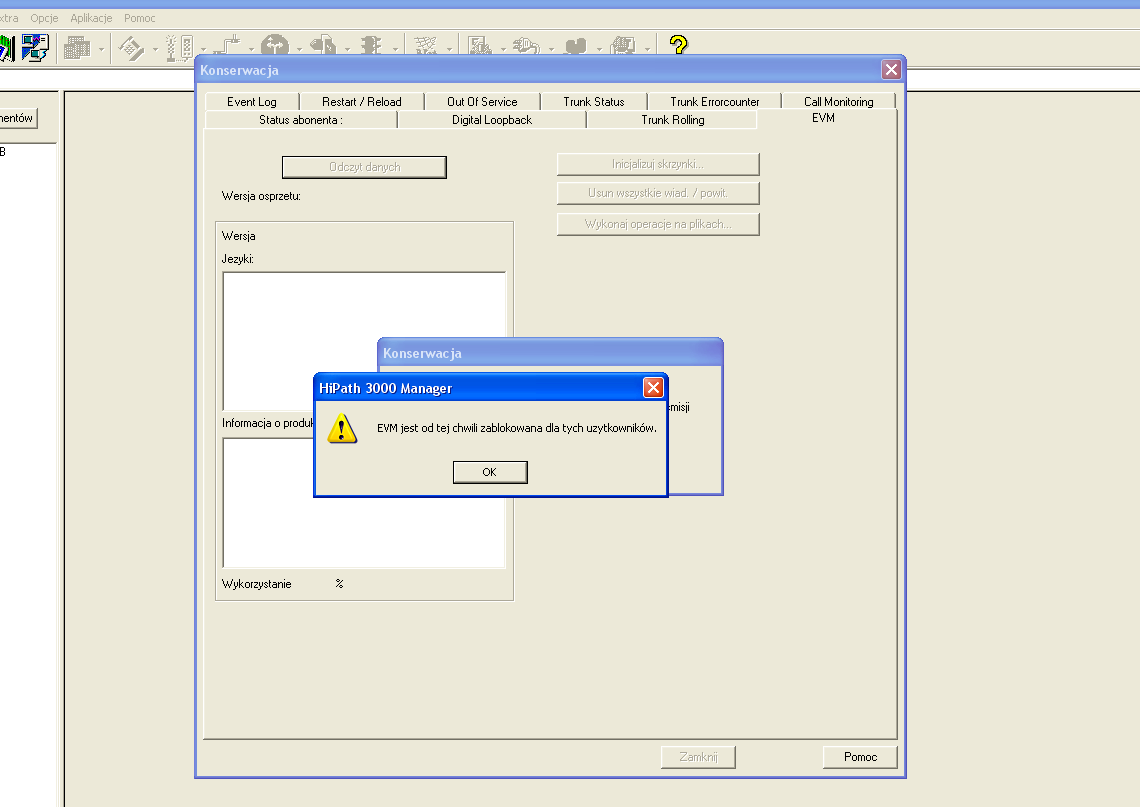The width and height of the screenshot is (1140, 807).
Task: Switch to the Status abonenta tab
Action: [x=301, y=120]
